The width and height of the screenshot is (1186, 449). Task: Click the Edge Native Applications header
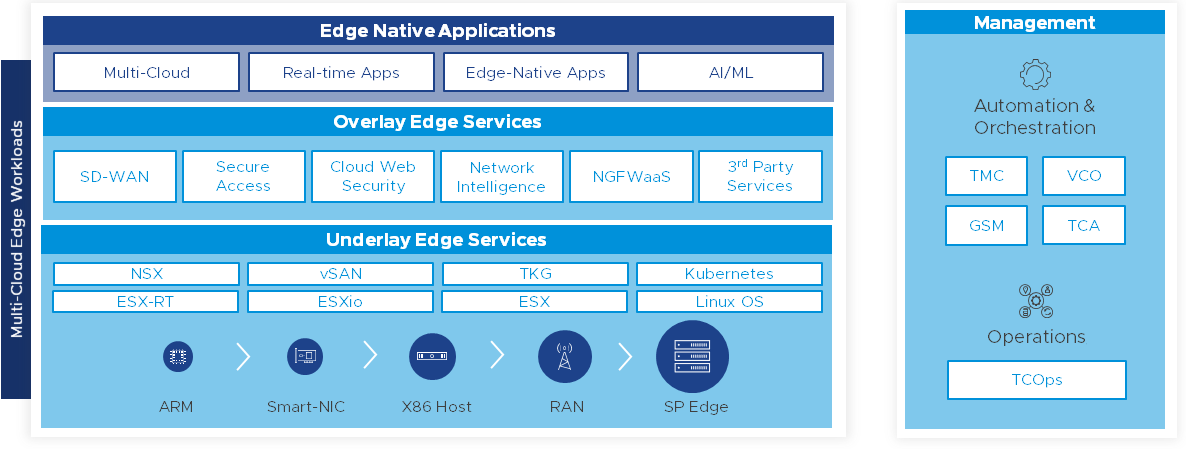click(438, 31)
